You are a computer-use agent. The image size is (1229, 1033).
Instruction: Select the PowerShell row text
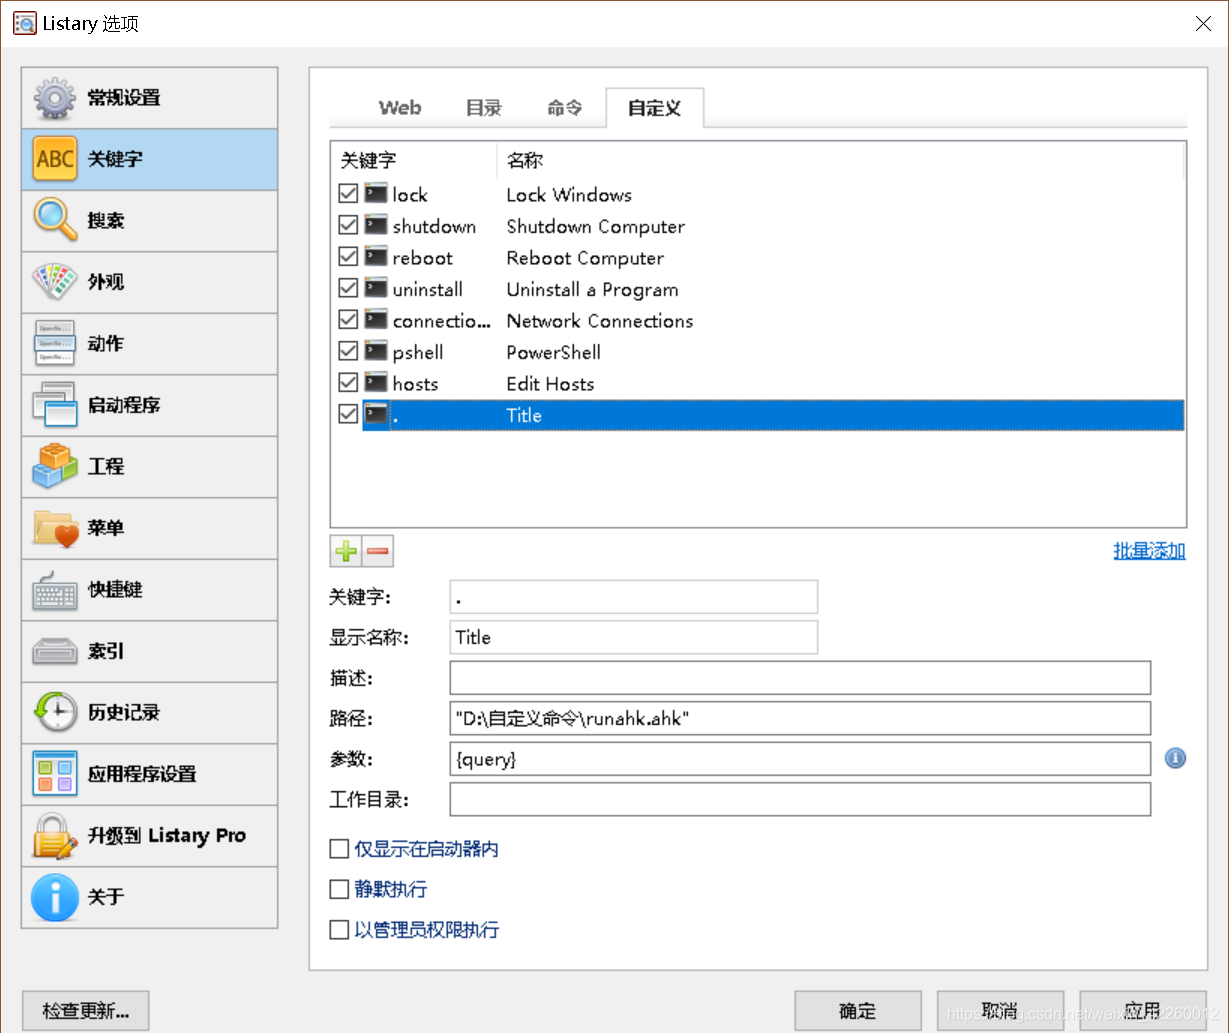554,353
